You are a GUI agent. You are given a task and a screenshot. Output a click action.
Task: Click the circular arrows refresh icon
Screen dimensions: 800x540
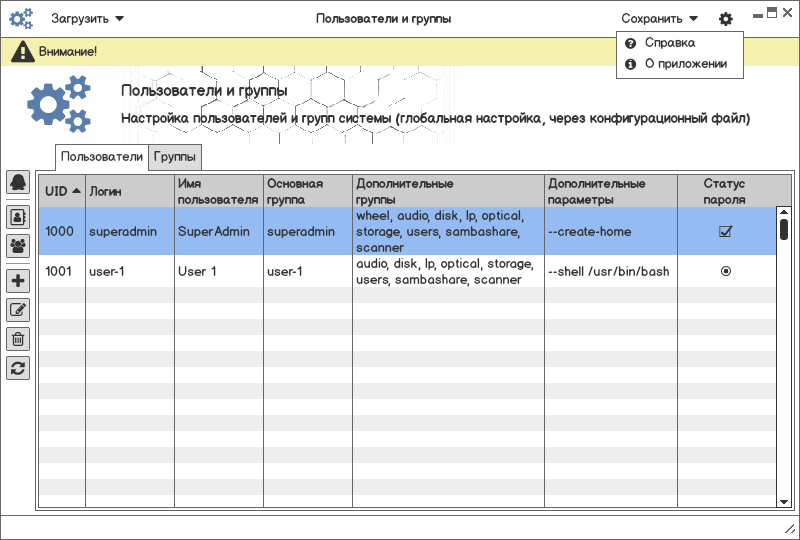(18, 368)
